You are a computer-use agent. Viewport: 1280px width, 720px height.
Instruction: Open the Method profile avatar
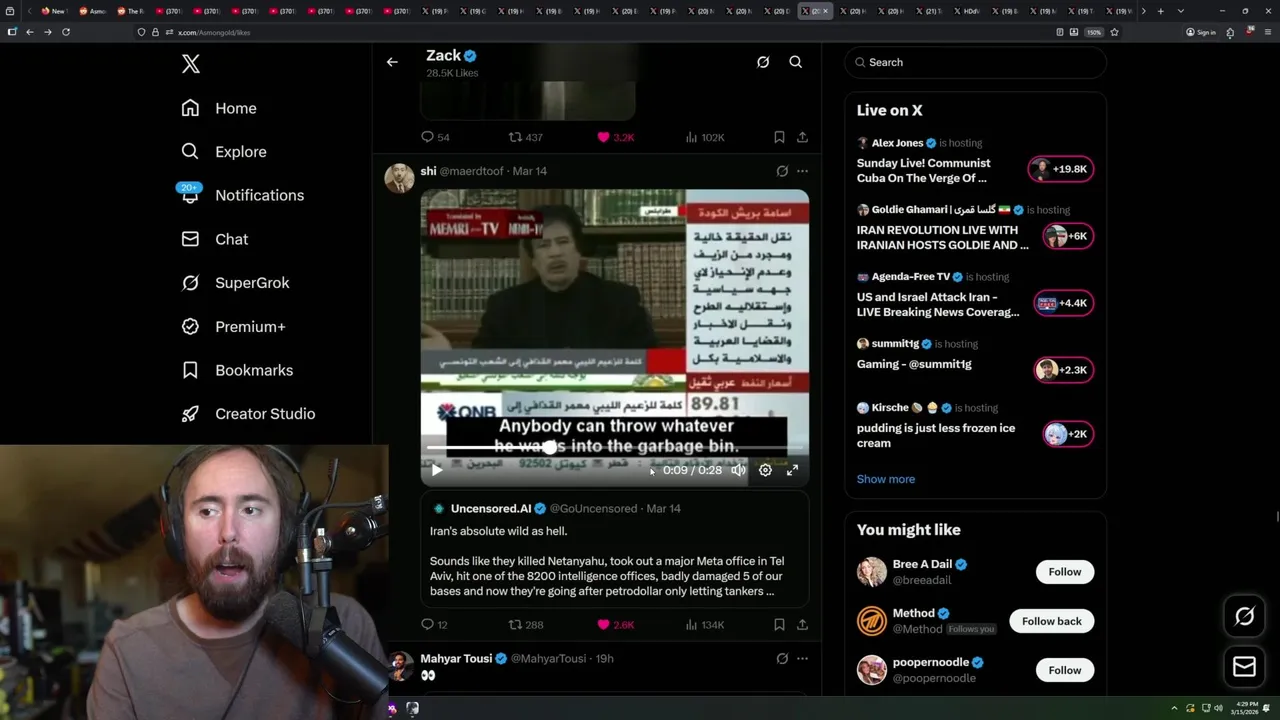(872, 621)
